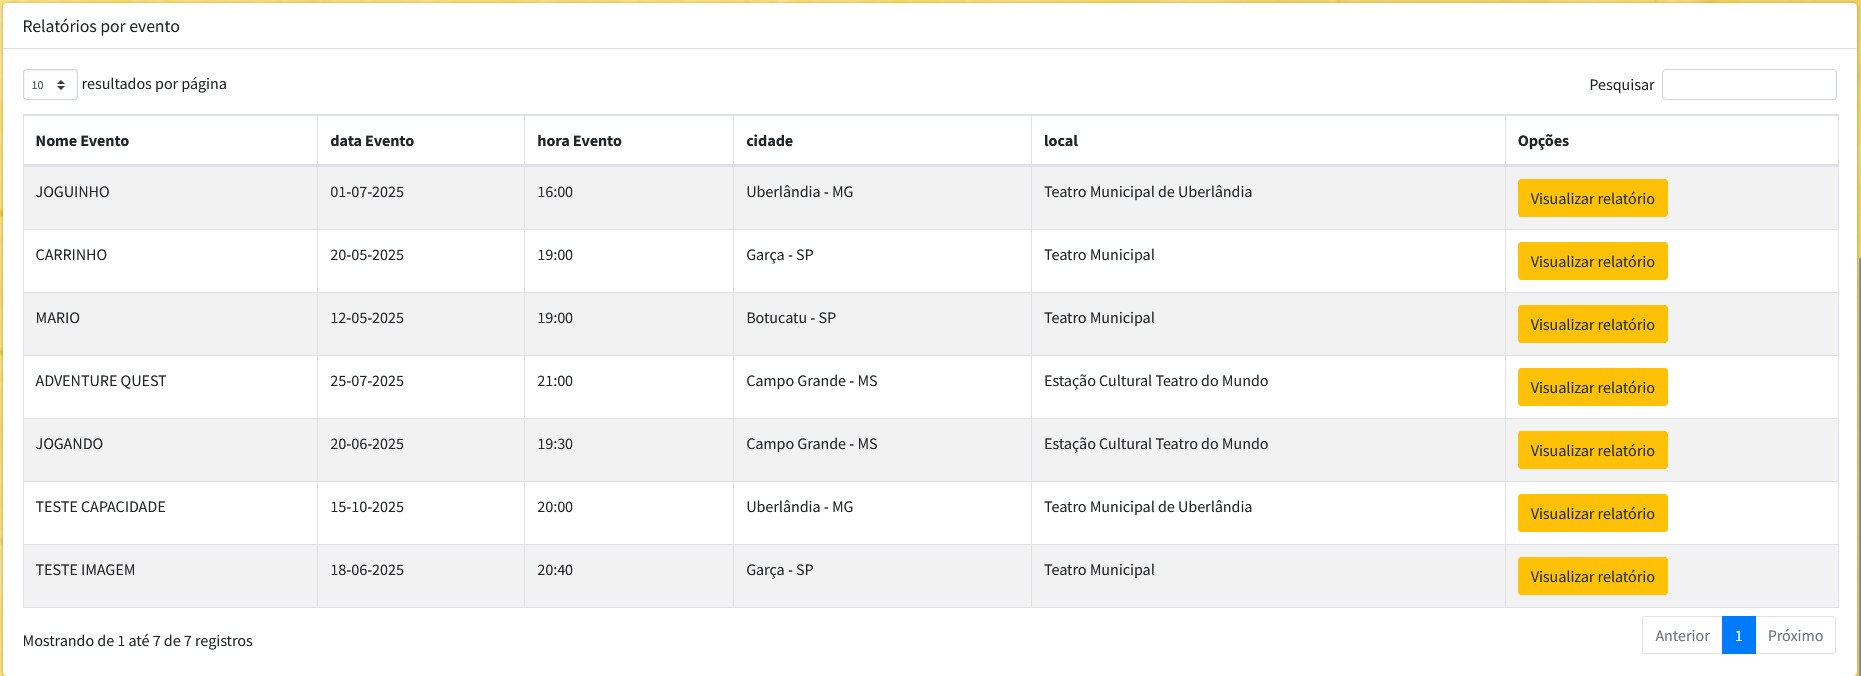Open ADVENTURE QUEST event report

click(1592, 387)
